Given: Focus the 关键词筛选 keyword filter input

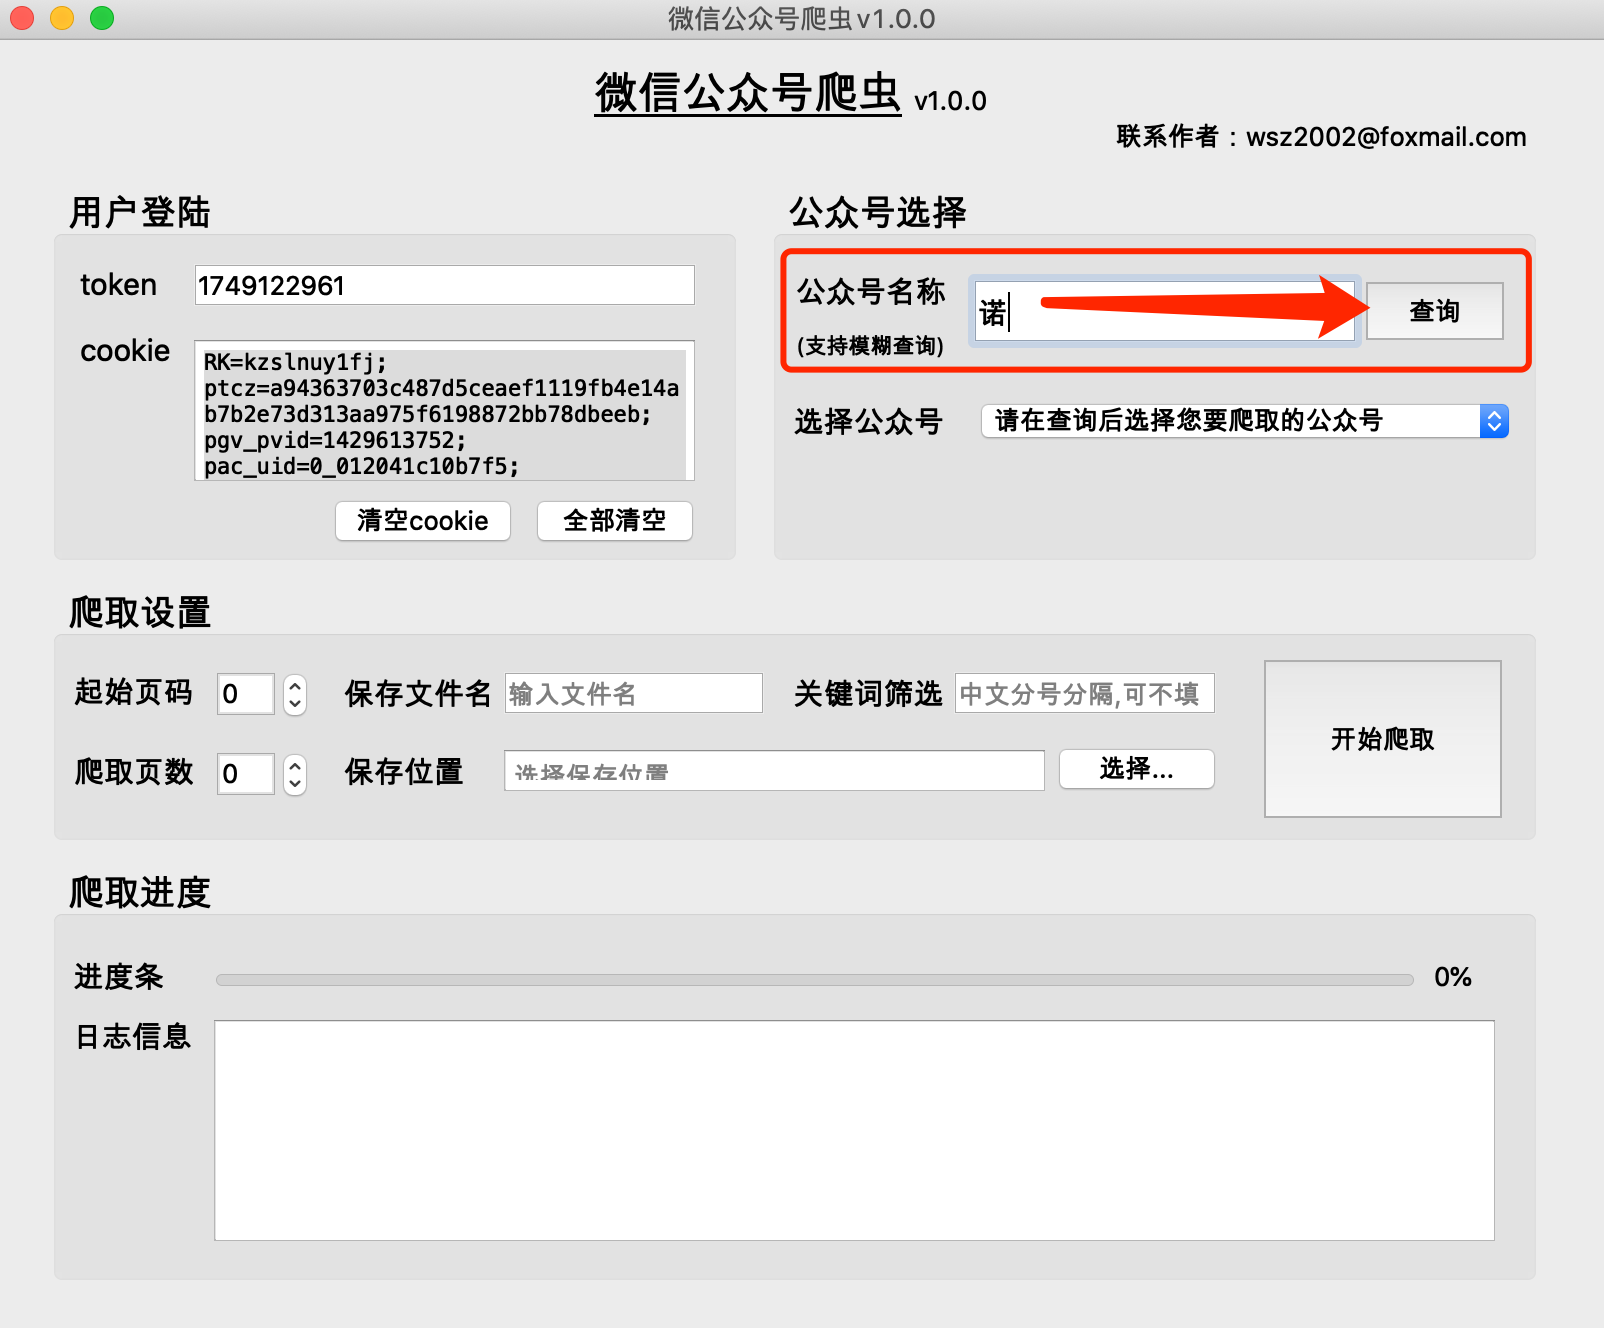Looking at the screenshot, I should pyautogui.click(x=1085, y=693).
